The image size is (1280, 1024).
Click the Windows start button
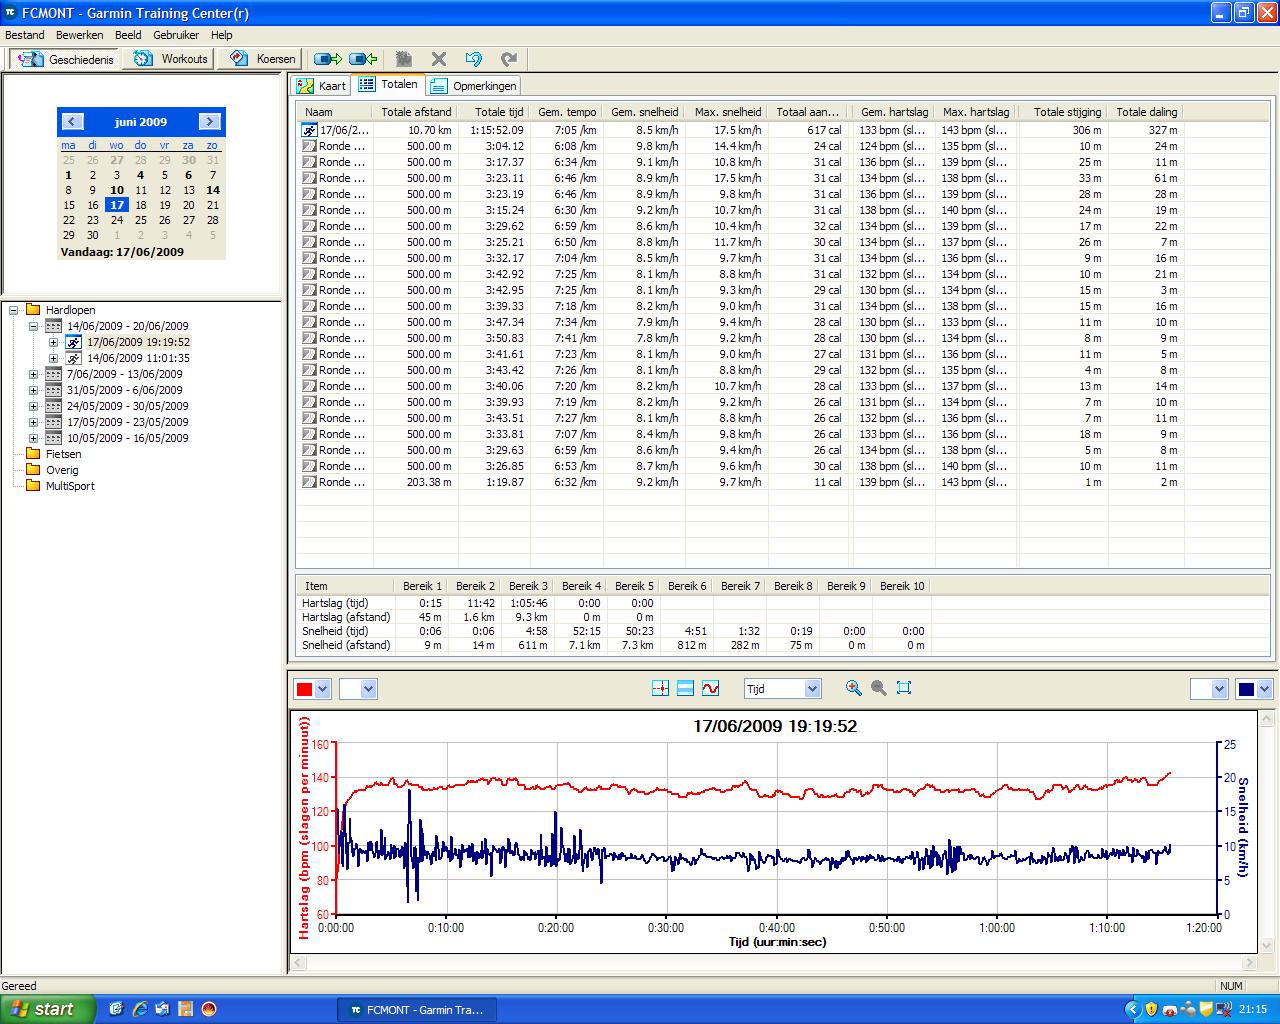48,1009
